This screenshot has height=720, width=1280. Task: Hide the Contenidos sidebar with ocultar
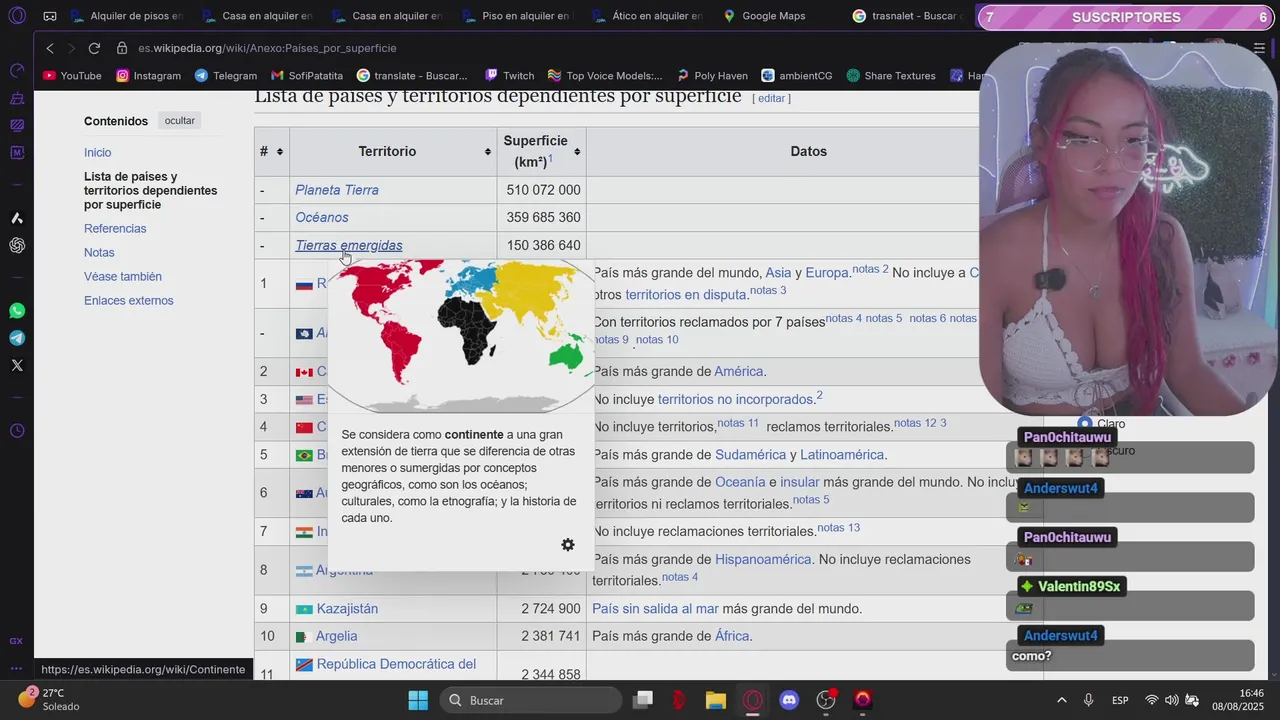180,121
